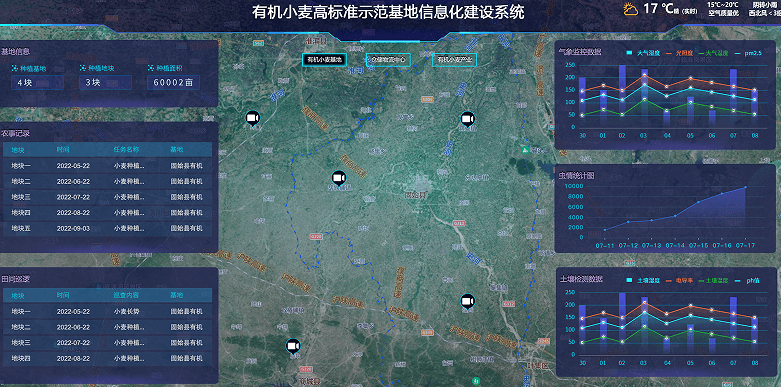Image resolution: width=781 pixels, height=387 pixels.
Task: Click the 17 ℃ temperature reading
Action: pyautogui.click(x=658, y=8)
